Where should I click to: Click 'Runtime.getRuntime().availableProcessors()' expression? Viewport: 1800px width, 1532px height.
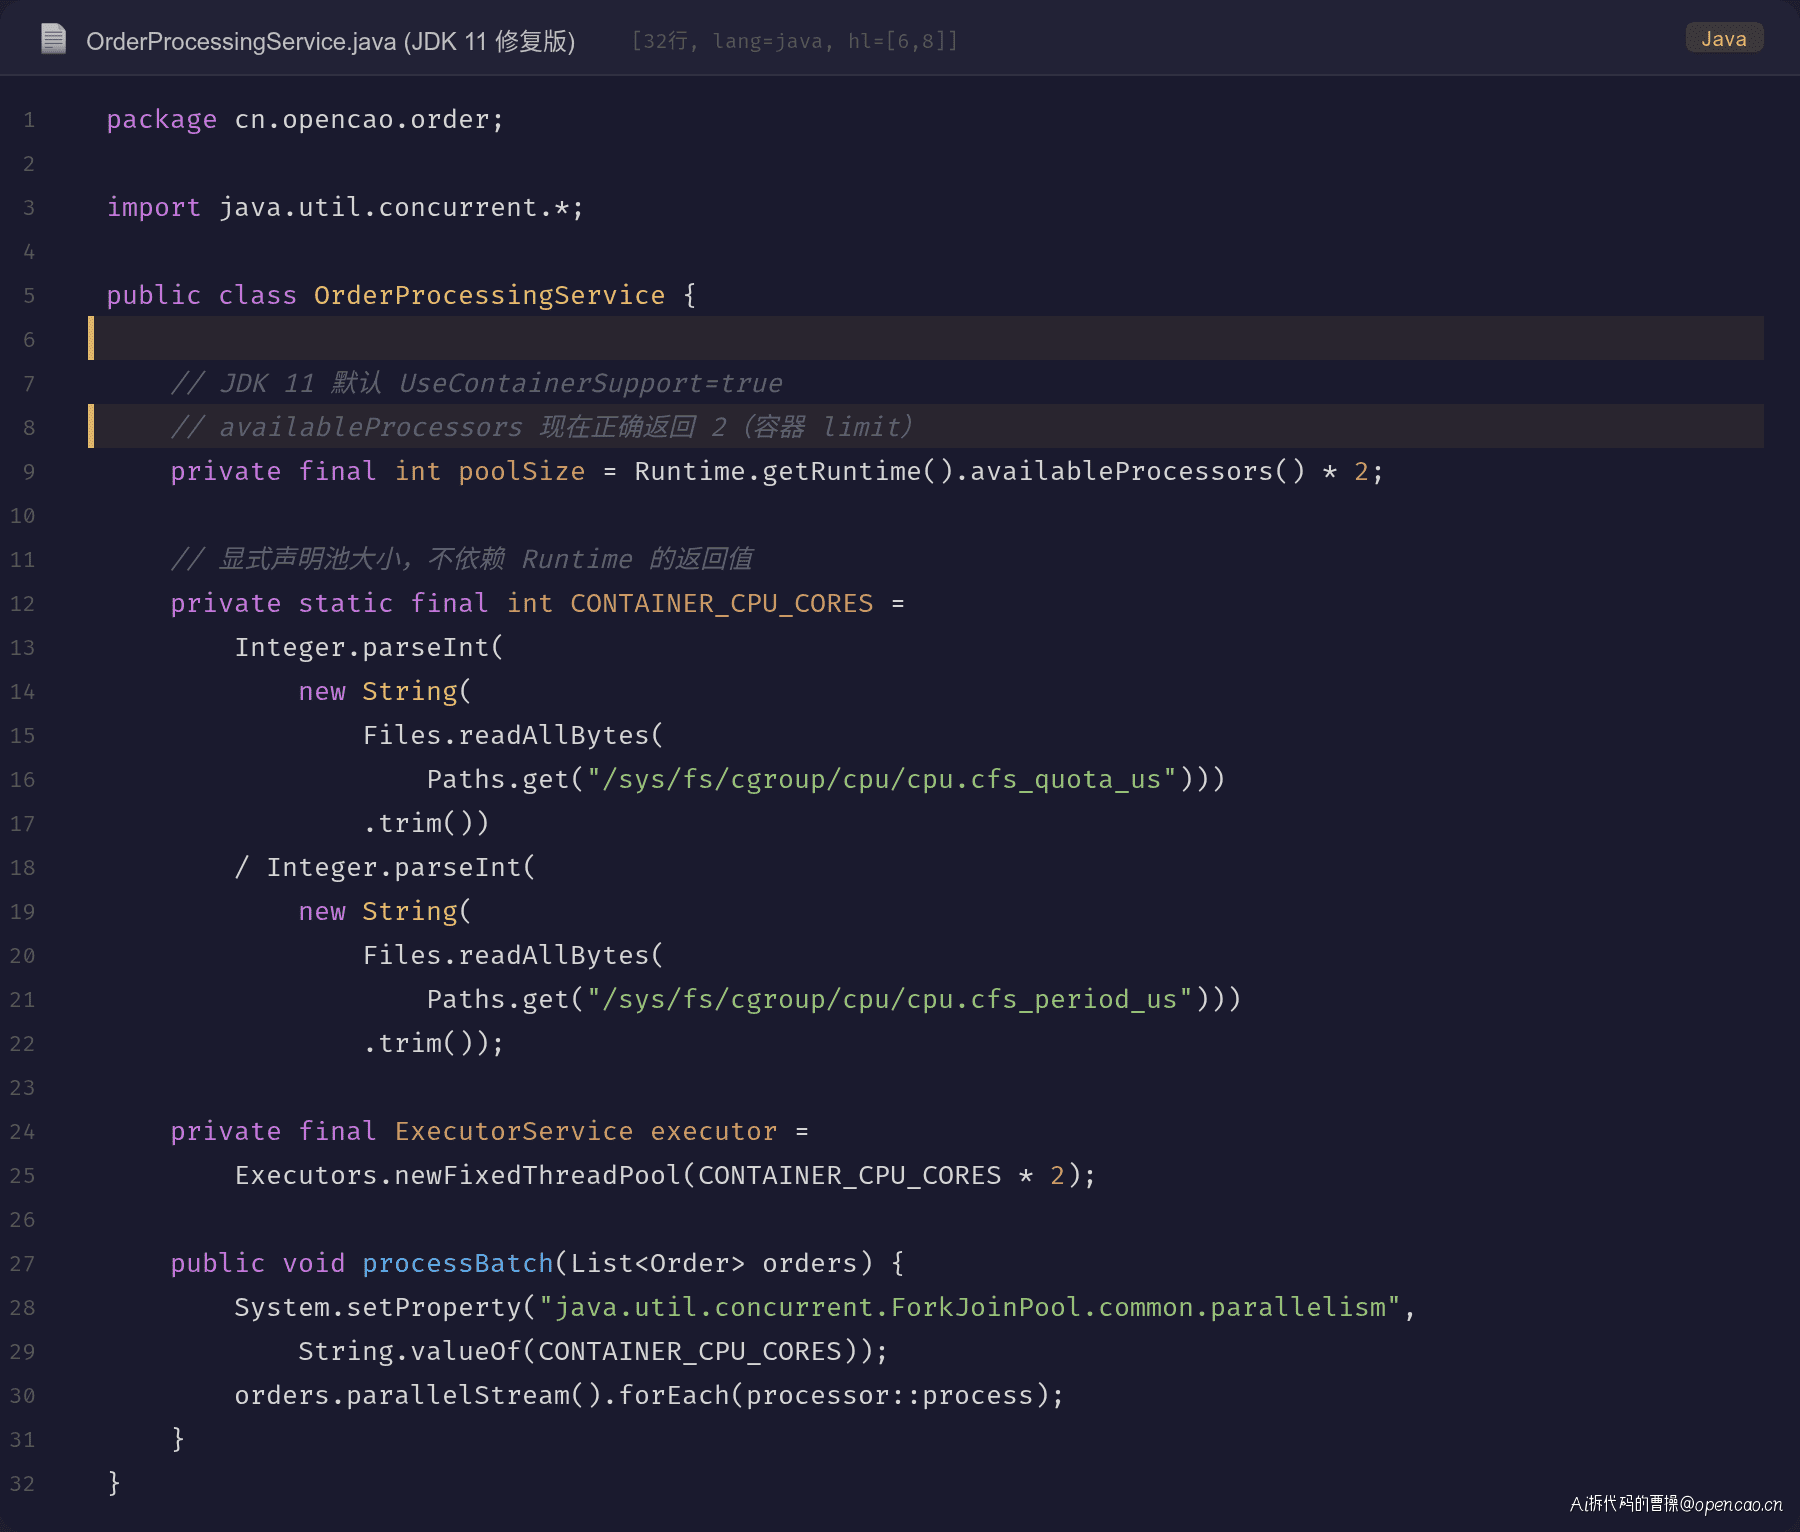[x=970, y=472]
